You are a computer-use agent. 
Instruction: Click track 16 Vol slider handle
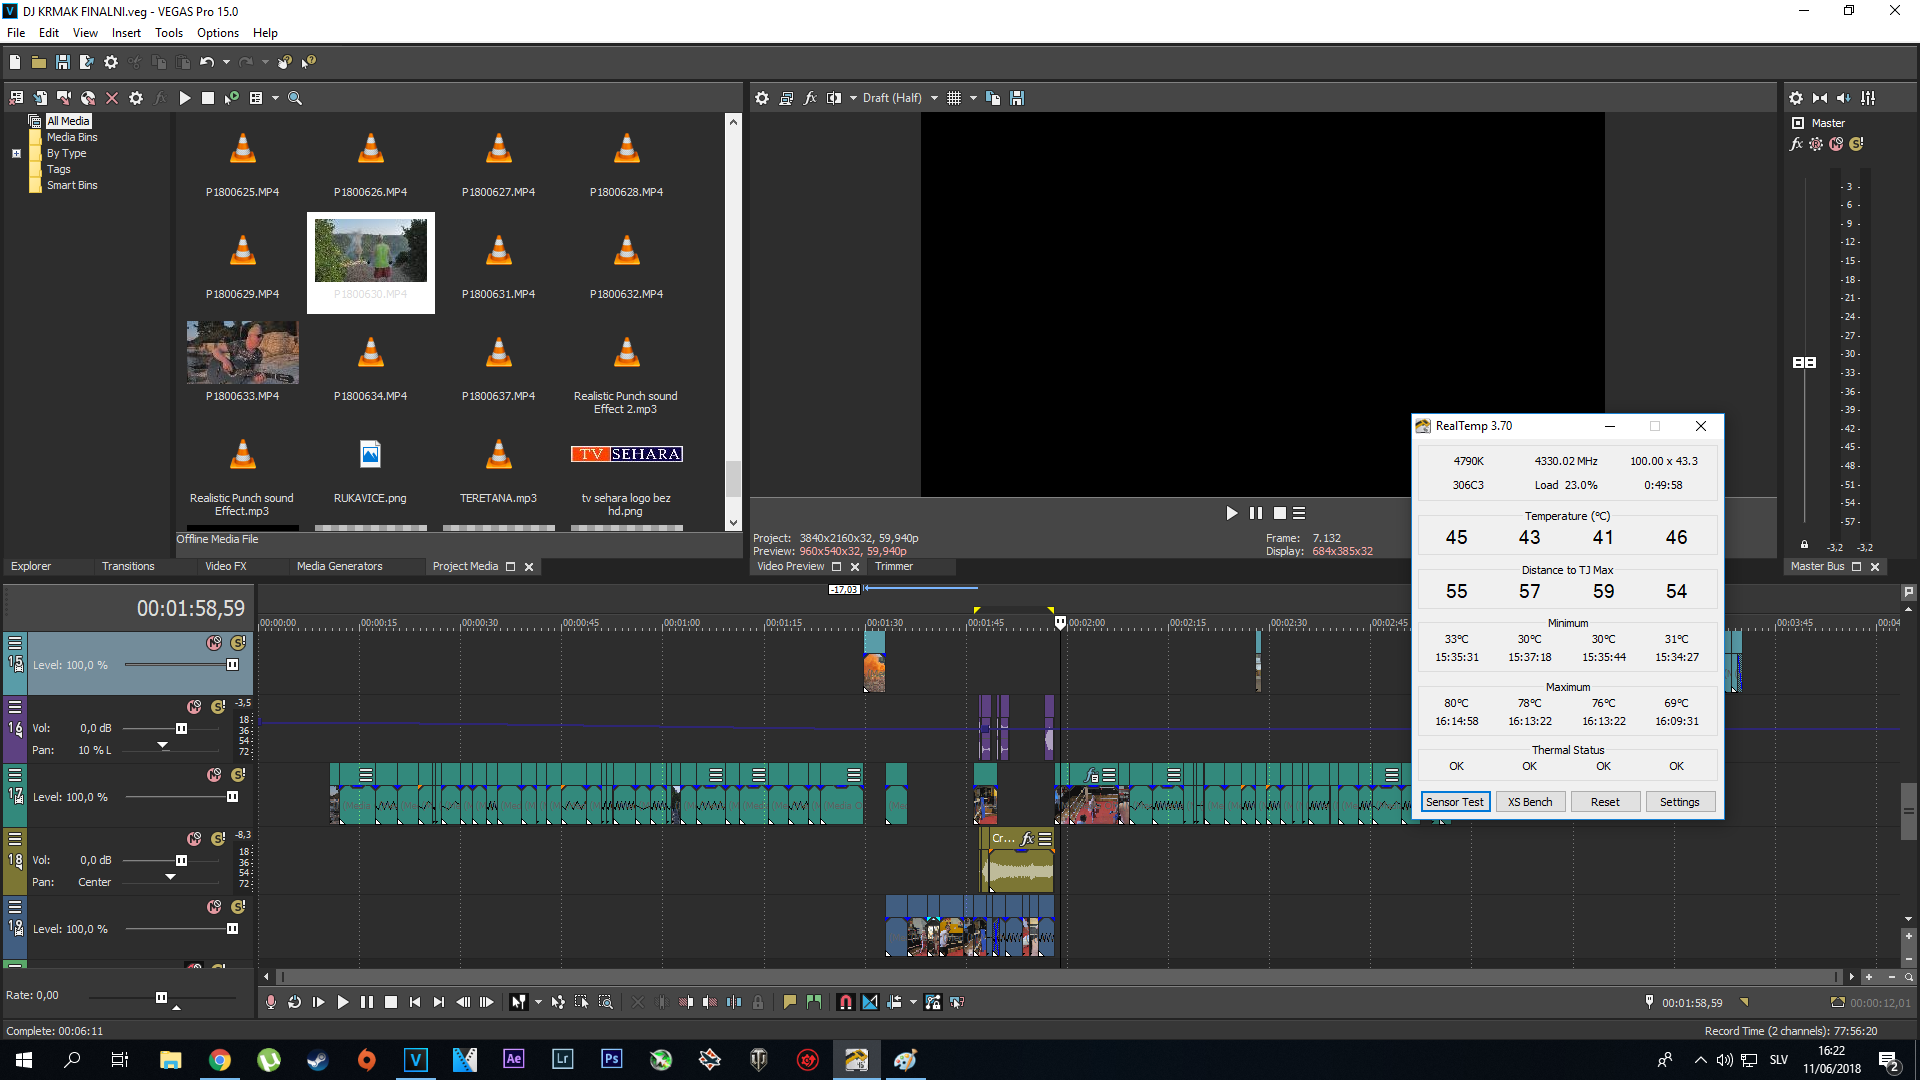coord(181,729)
